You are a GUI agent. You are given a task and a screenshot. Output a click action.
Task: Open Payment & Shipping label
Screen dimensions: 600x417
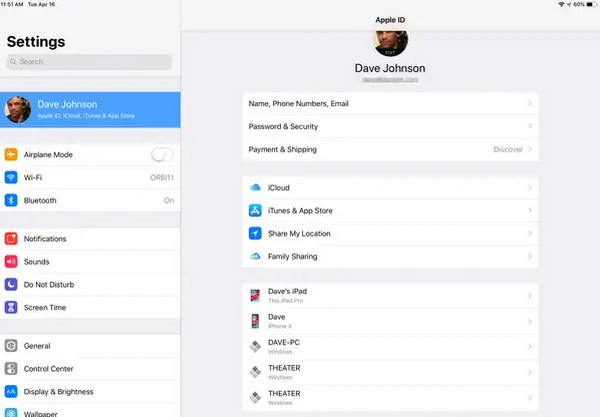tap(283, 149)
